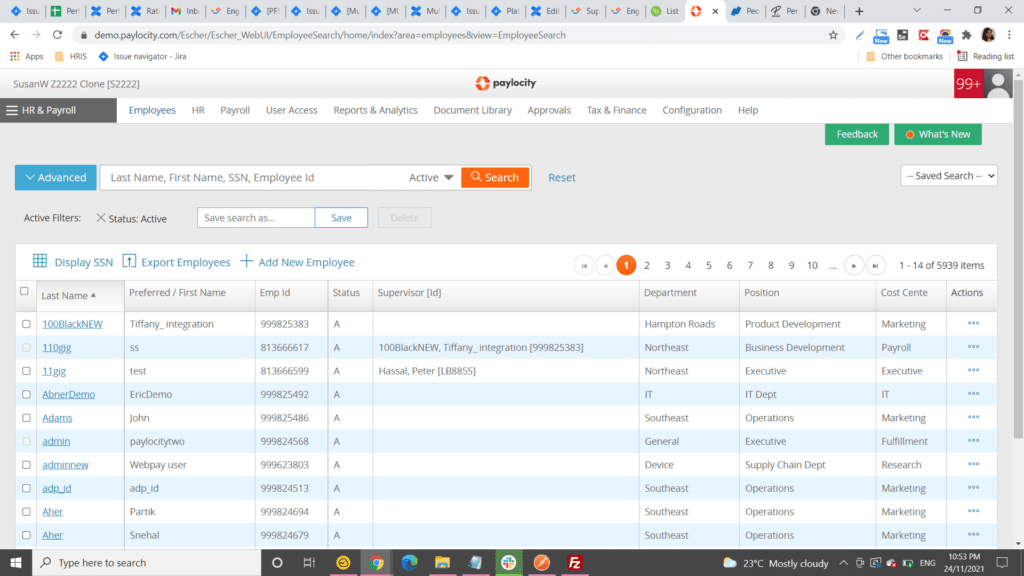Click the Reset link
The image size is (1024, 576).
562,178
